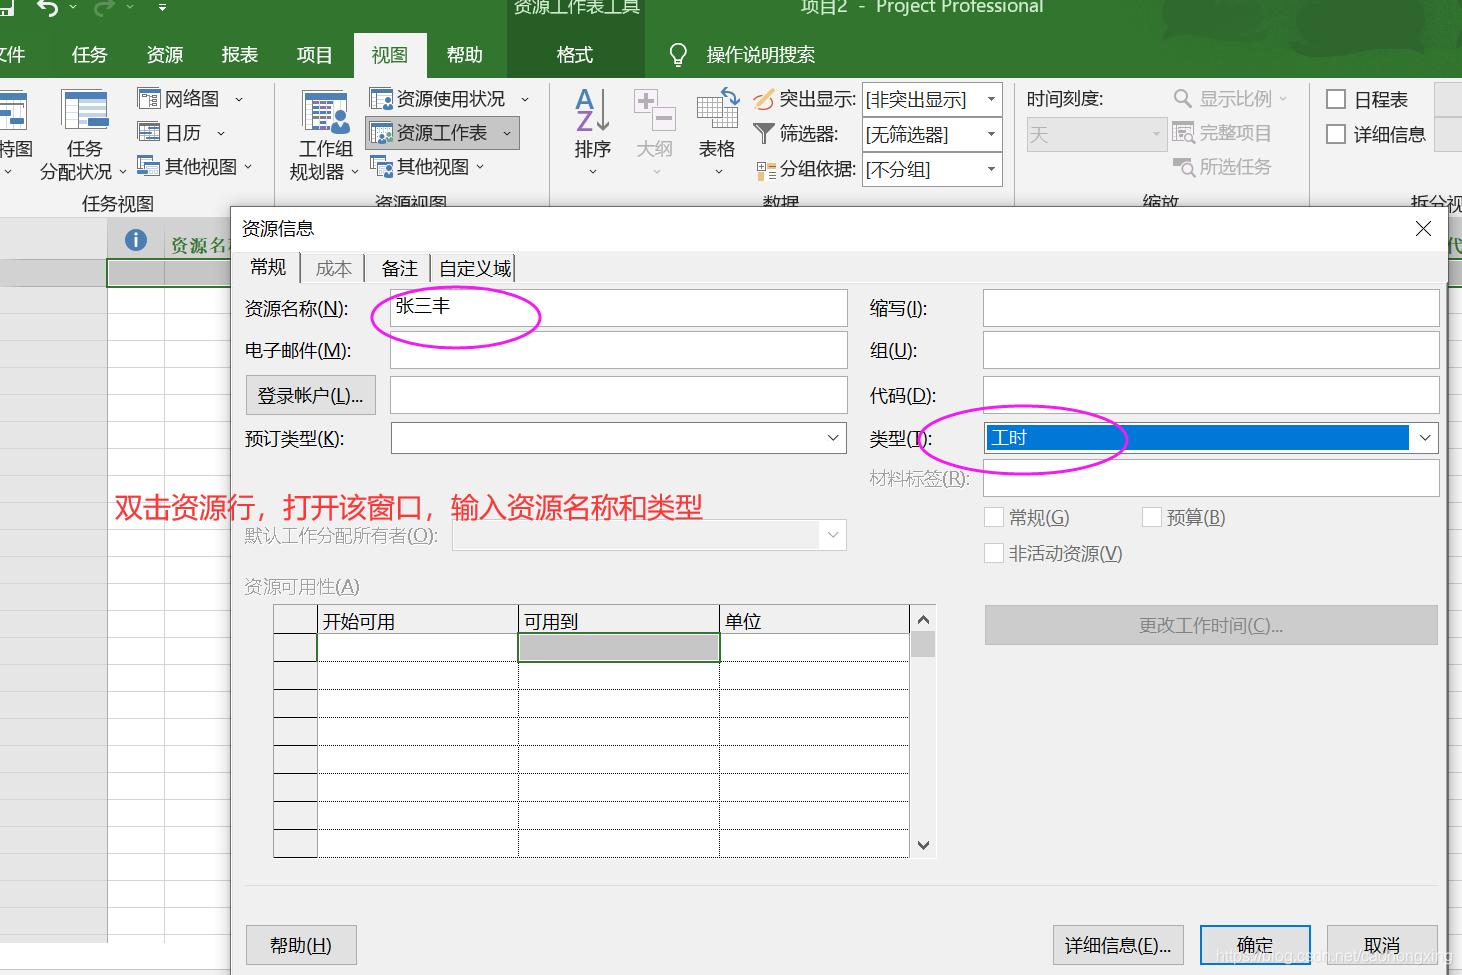Expand the 默认工作分配所有者 dropdown

coord(833,535)
